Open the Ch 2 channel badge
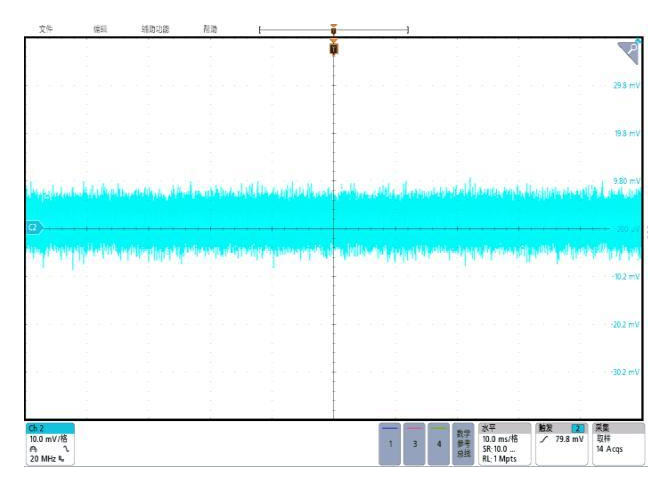Viewport: 672px width, 491px height. click(x=50, y=444)
